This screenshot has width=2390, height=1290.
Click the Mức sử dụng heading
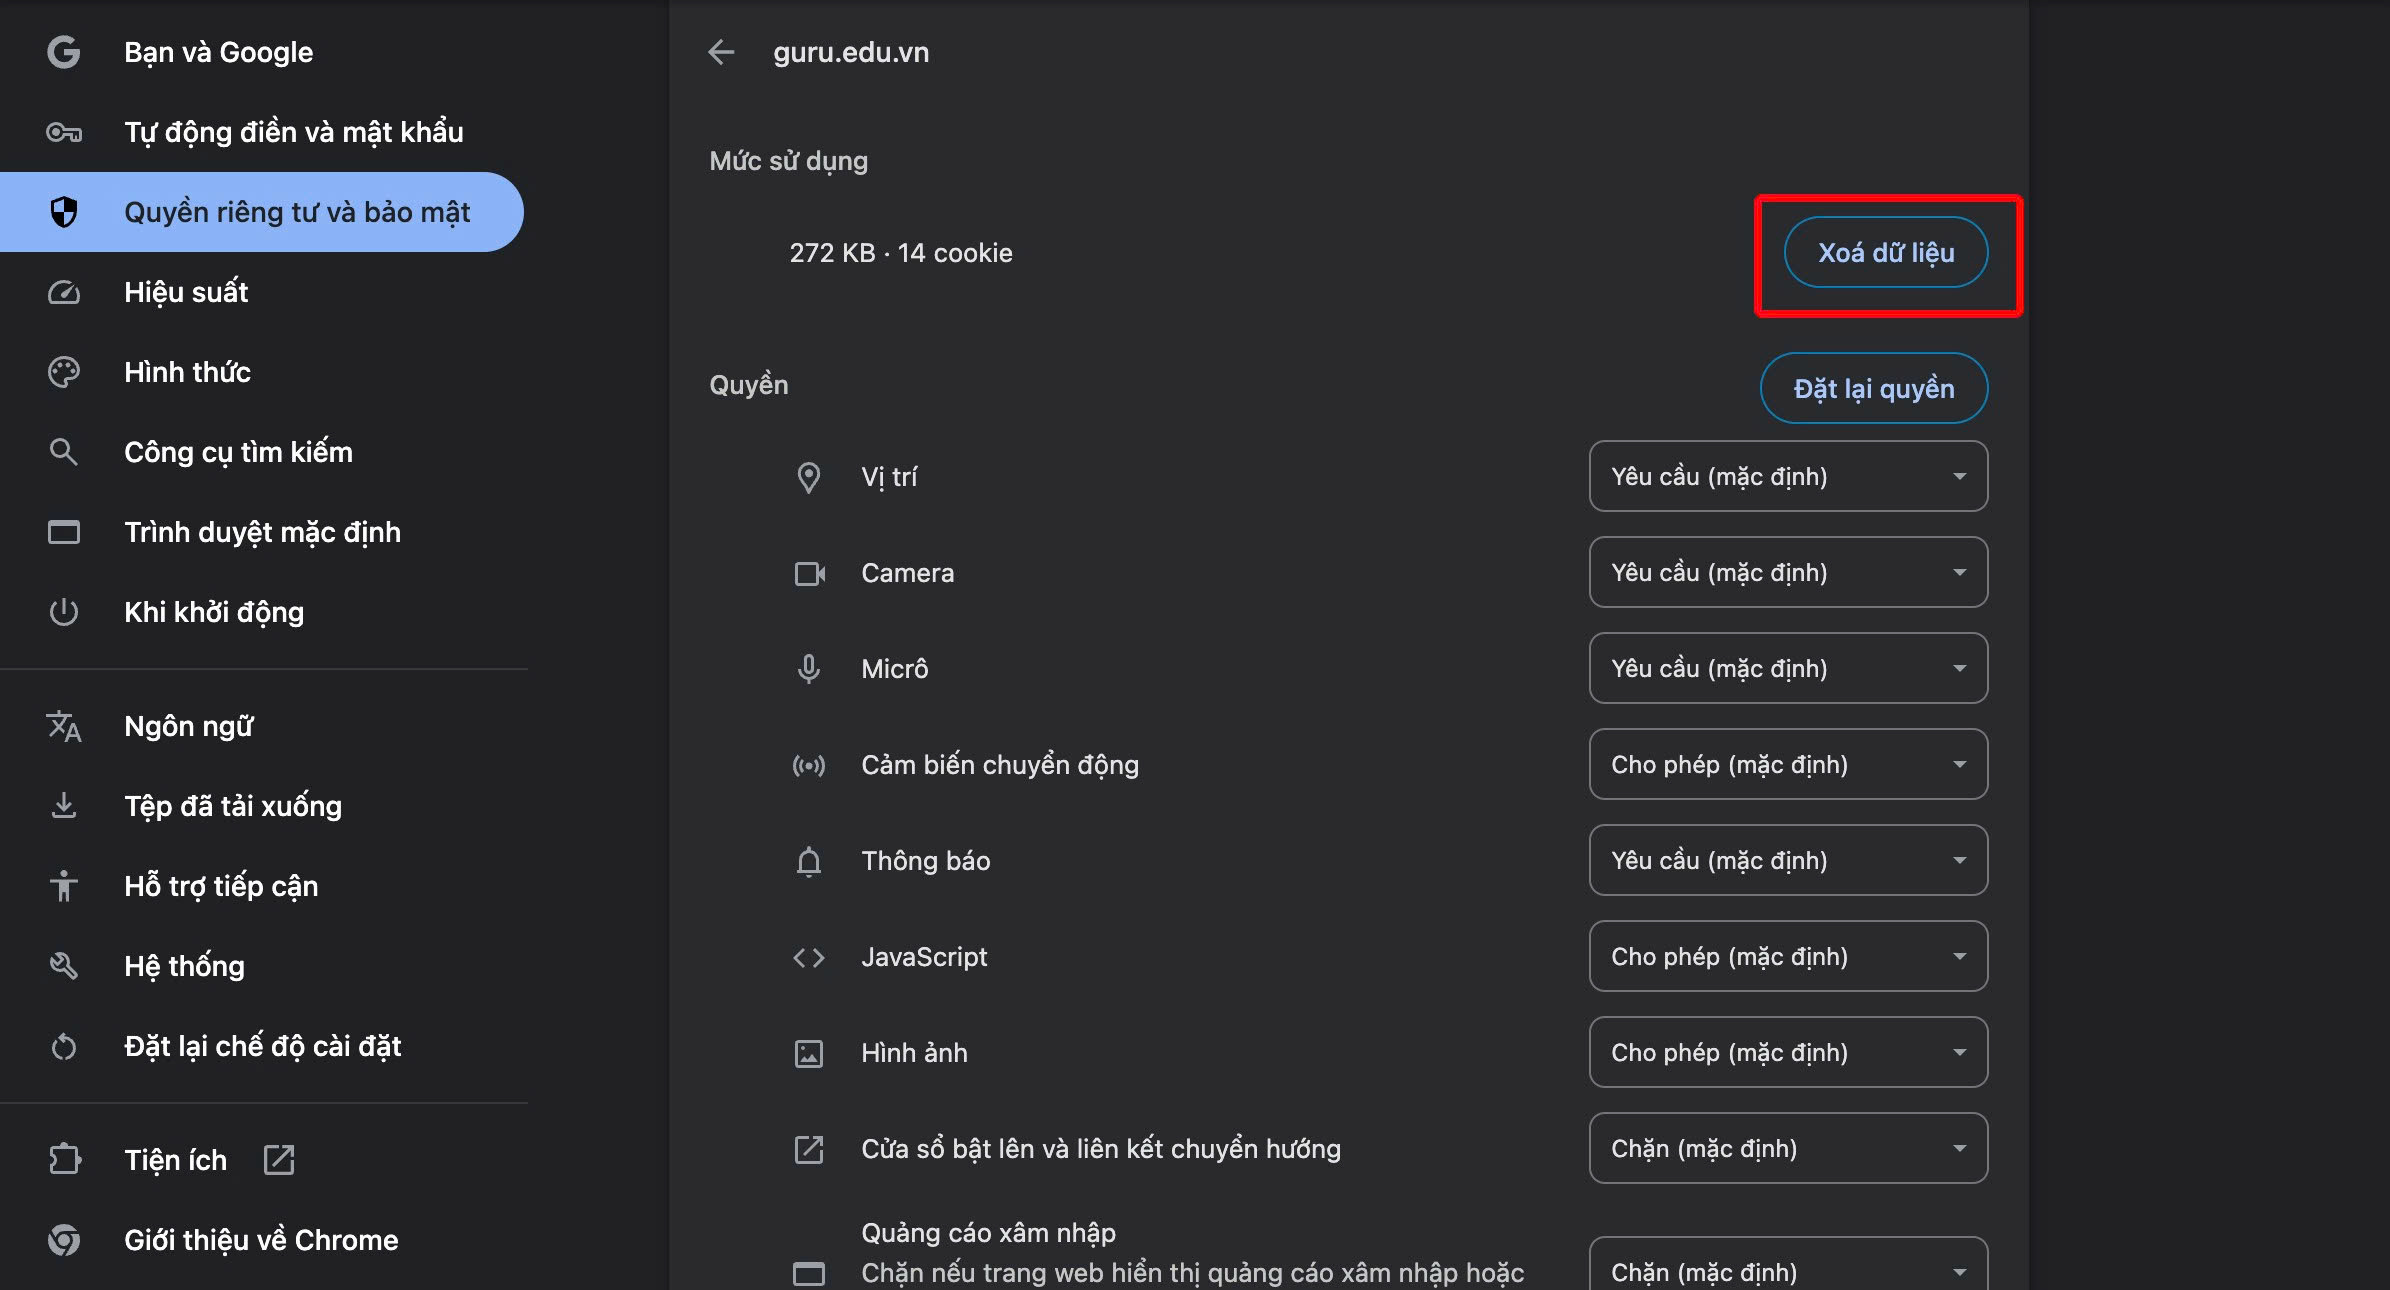[789, 161]
